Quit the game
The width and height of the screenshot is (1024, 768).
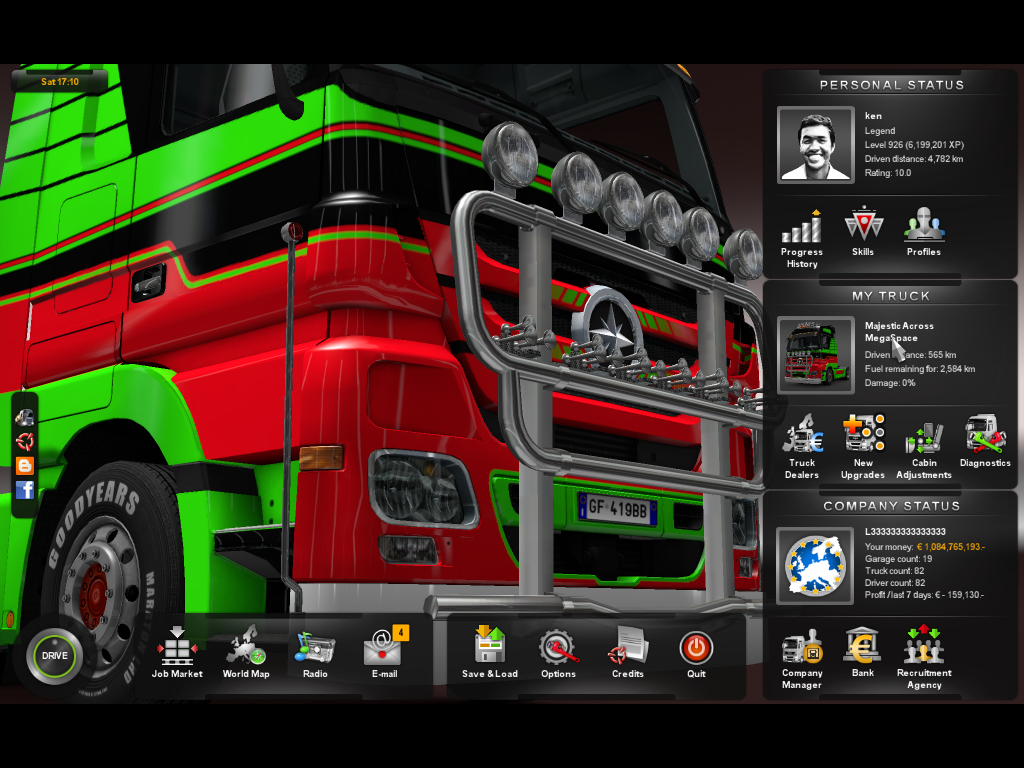(x=696, y=652)
